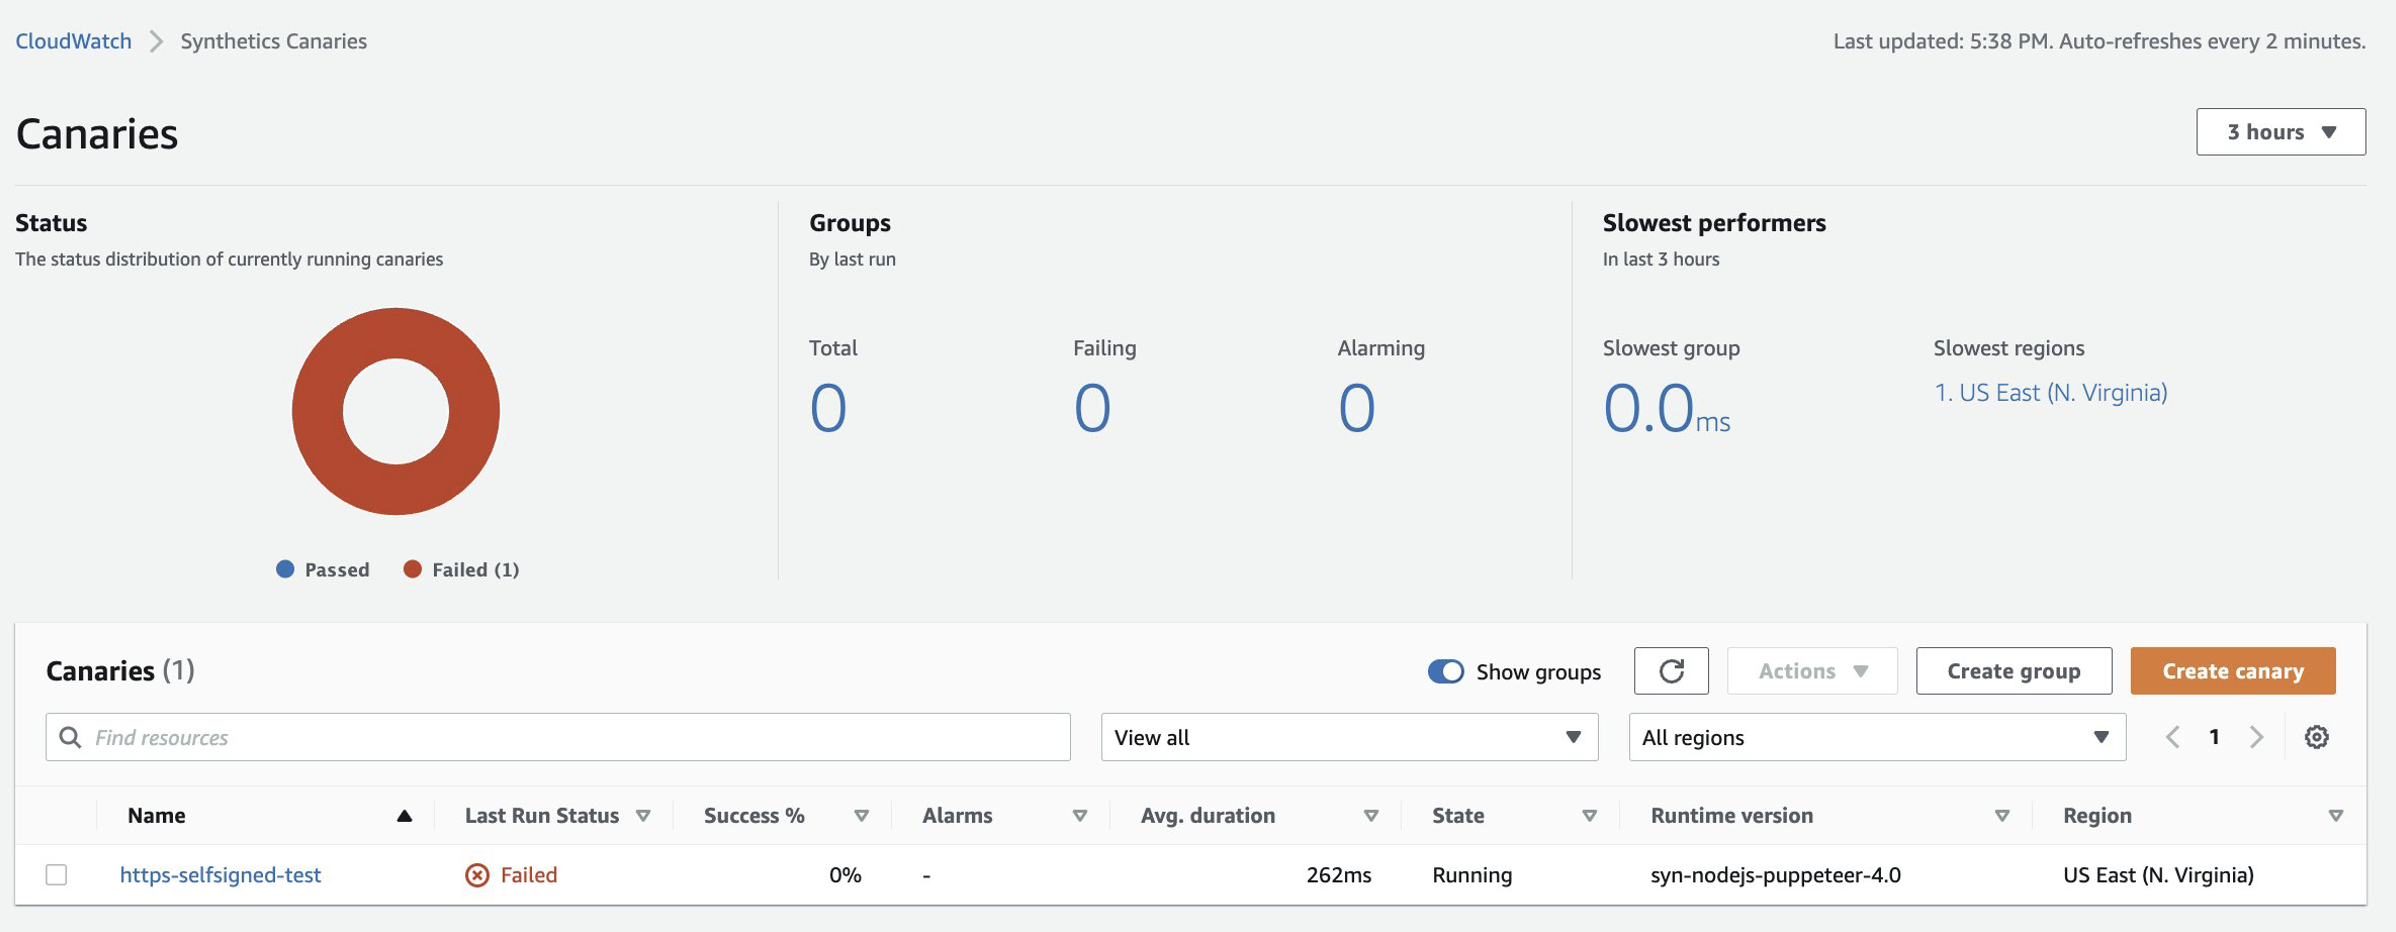Select the https-selfsigned-test row checkbox

pos(58,874)
